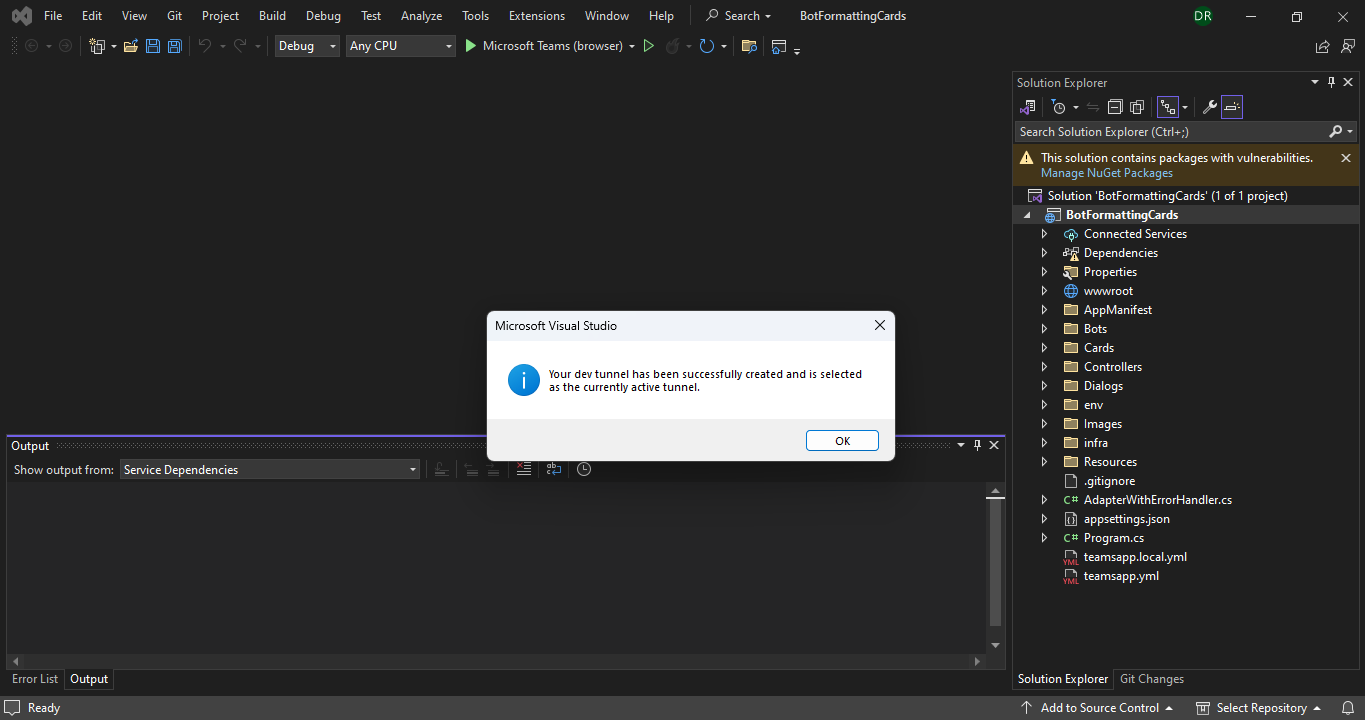This screenshot has width=1365, height=720.
Task: Expand the AppManifest folder
Action: pos(1044,310)
